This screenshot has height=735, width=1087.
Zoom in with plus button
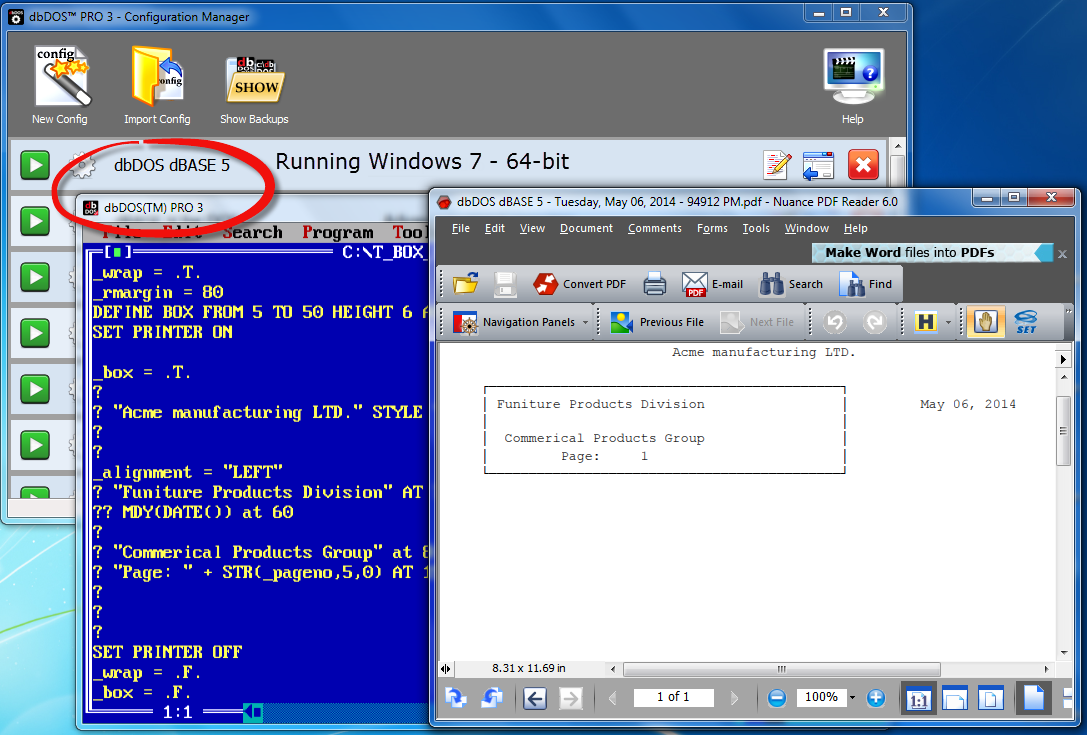pyautogui.click(x=876, y=698)
